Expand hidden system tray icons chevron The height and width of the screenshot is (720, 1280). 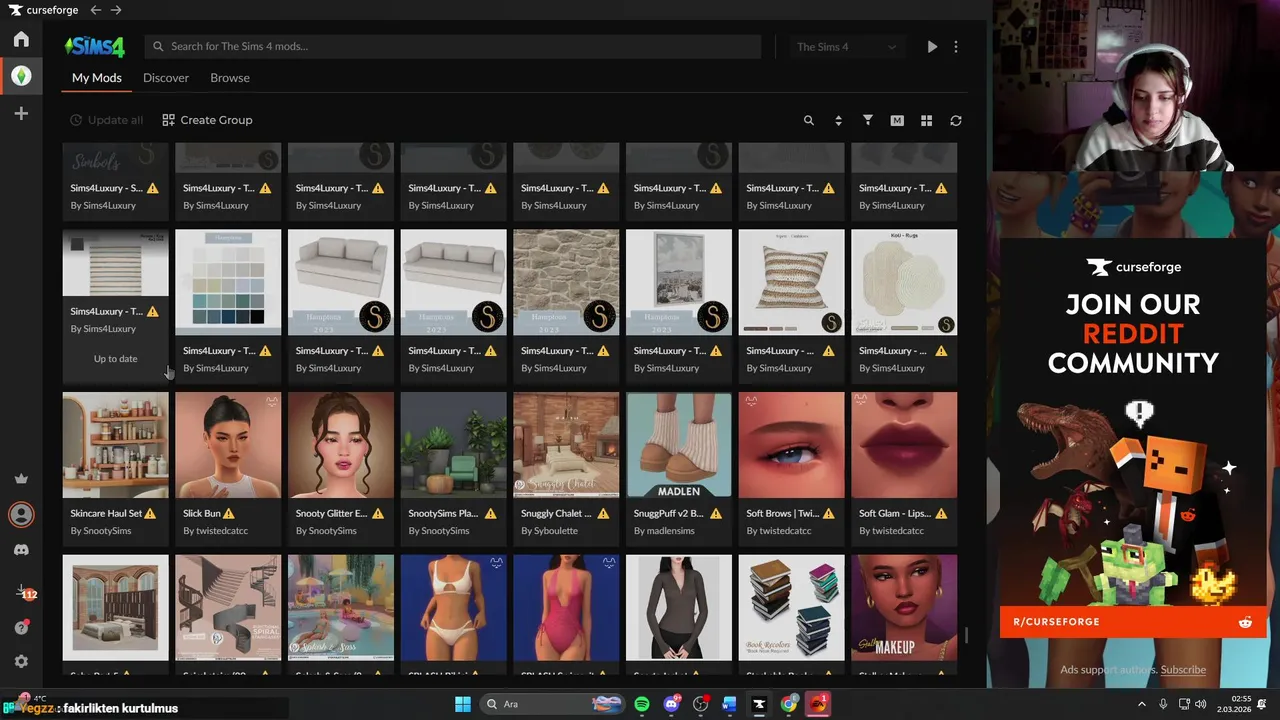tap(1142, 704)
